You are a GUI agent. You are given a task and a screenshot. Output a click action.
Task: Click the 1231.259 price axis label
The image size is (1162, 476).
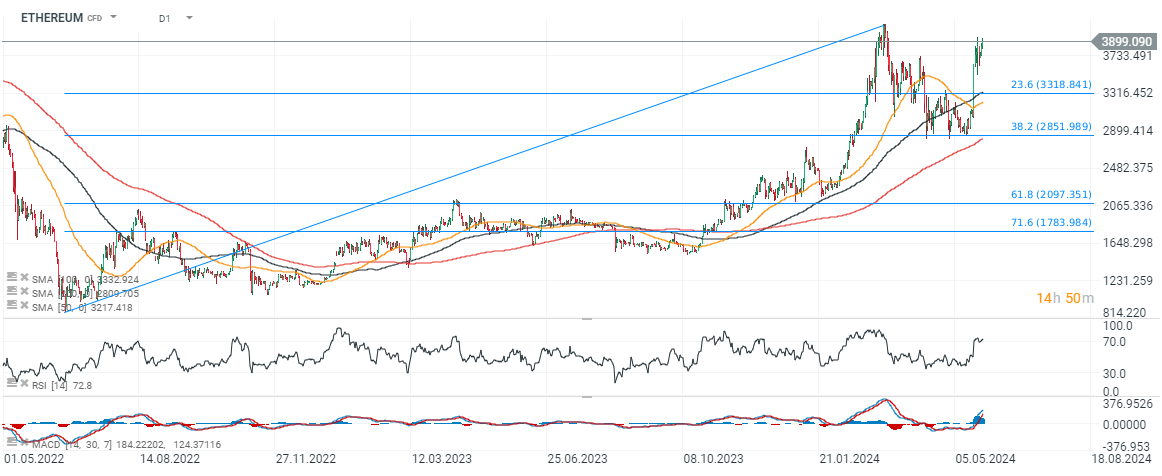point(1126,280)
